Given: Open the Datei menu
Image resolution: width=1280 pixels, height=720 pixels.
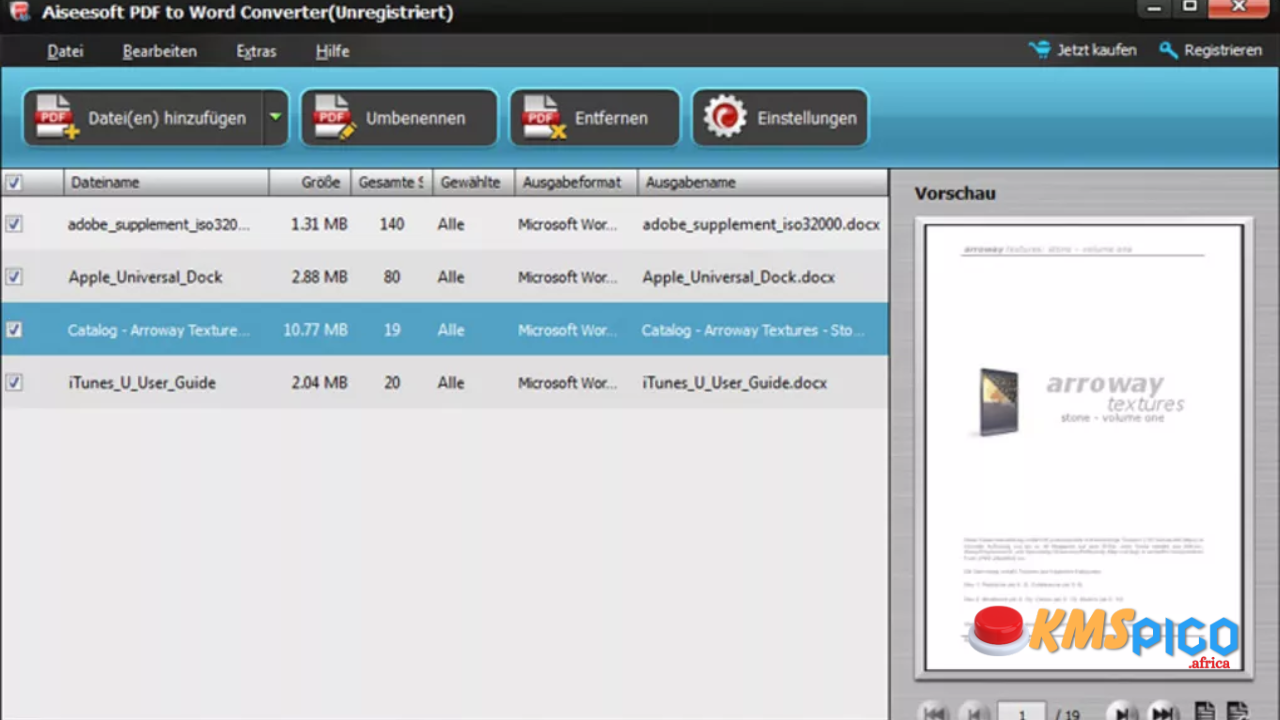Looking at the screenshot, I should click(x=65, y=51).
